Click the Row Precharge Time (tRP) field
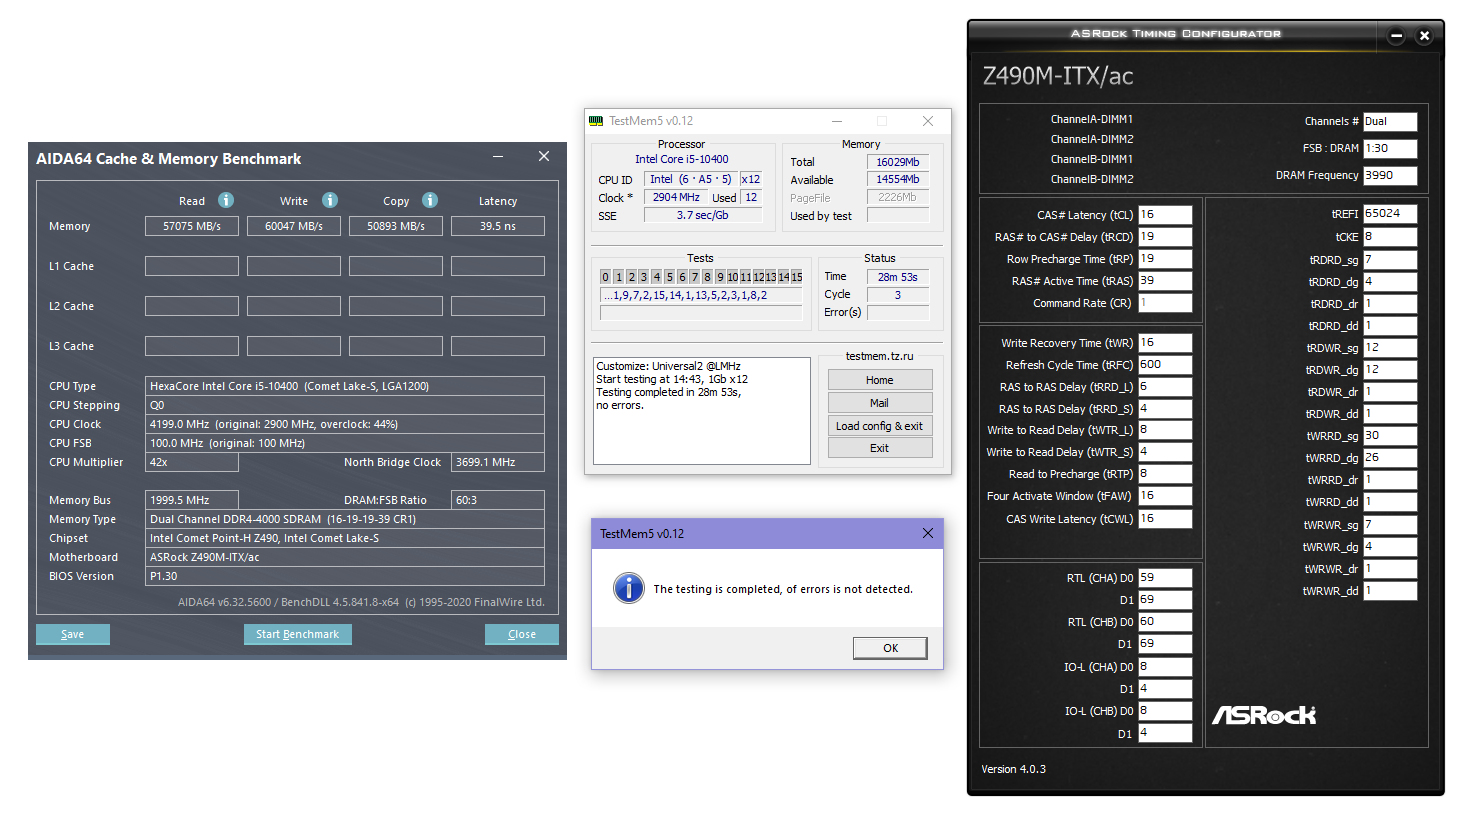Screen dimensions: 1477x817 coord(1165,259)
